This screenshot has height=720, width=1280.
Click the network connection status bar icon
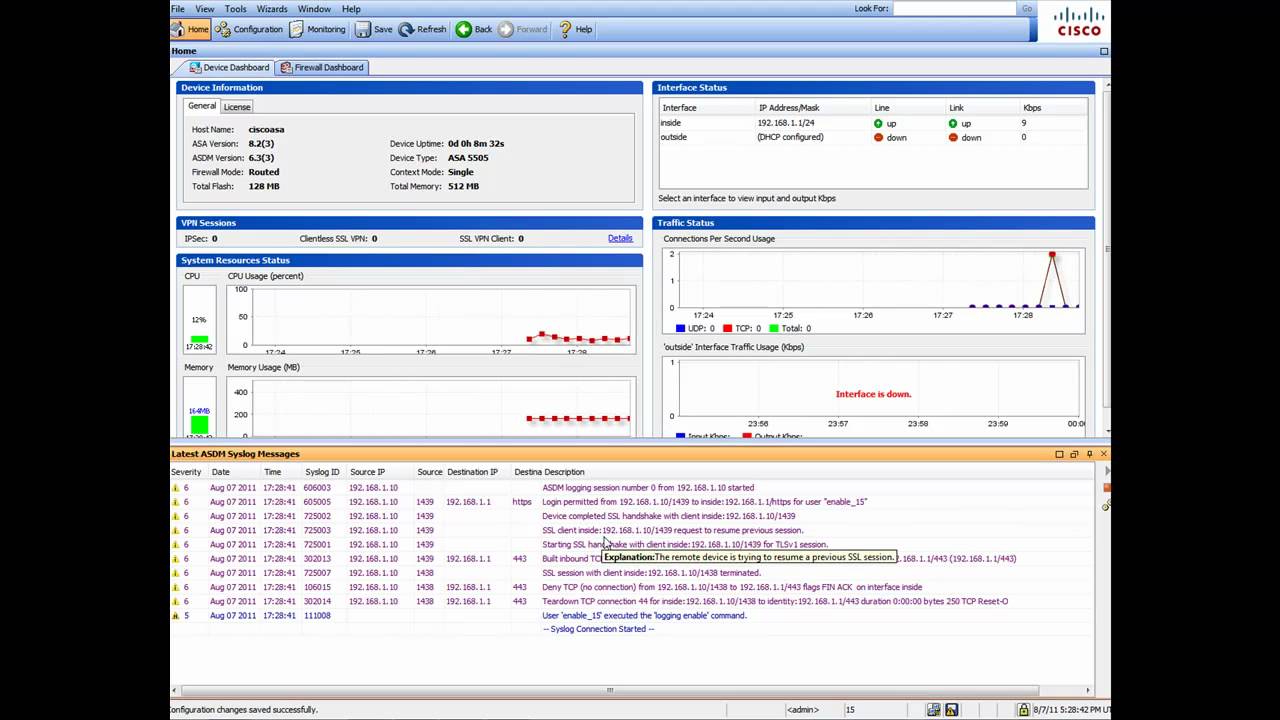[933, 710]
